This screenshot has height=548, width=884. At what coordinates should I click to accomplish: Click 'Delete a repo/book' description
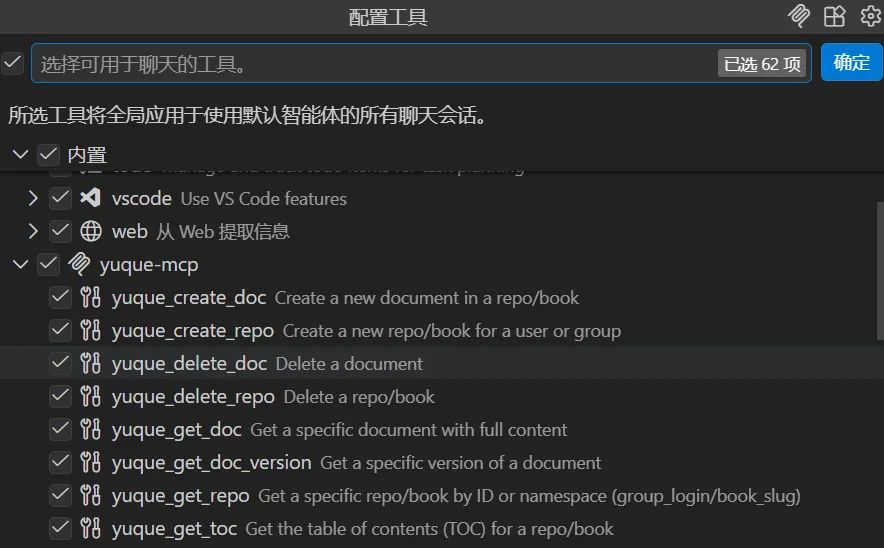[x=359, y=397]
